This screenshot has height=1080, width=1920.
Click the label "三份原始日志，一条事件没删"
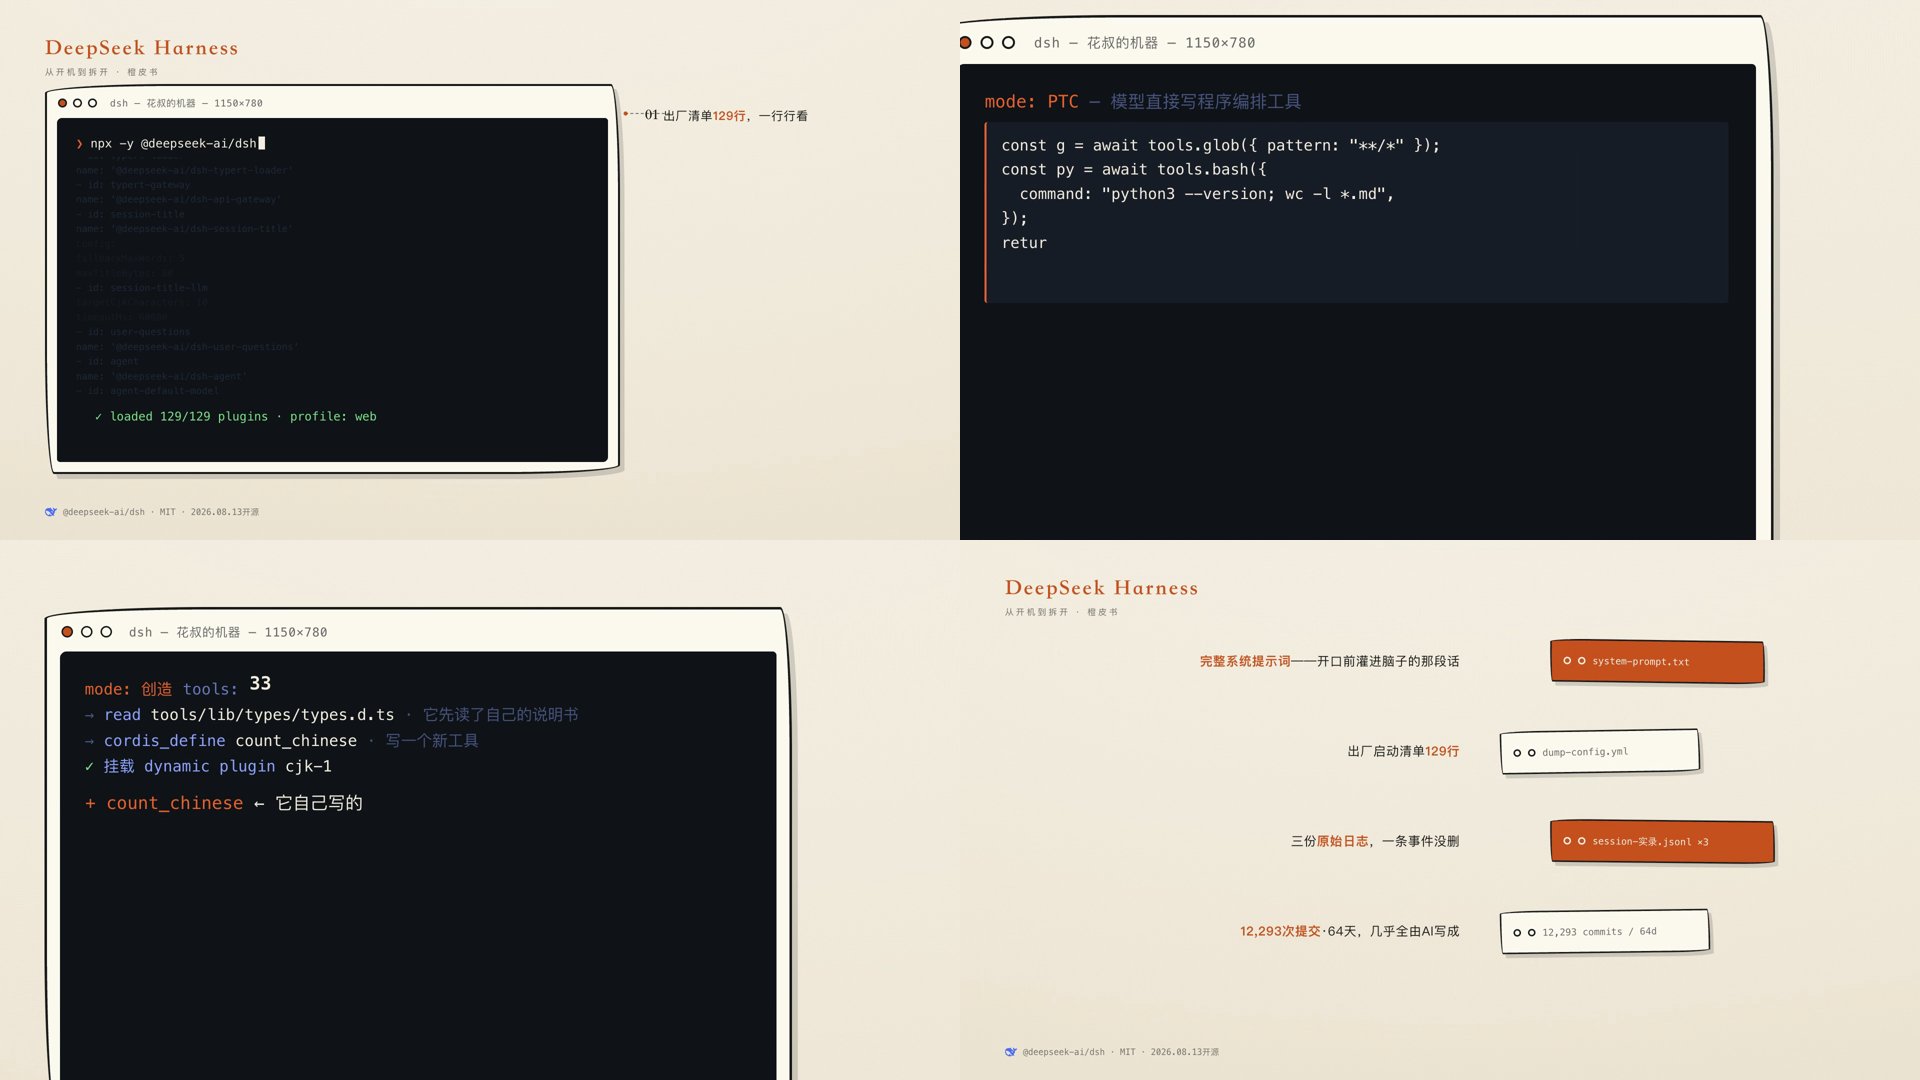point(1375,842)
